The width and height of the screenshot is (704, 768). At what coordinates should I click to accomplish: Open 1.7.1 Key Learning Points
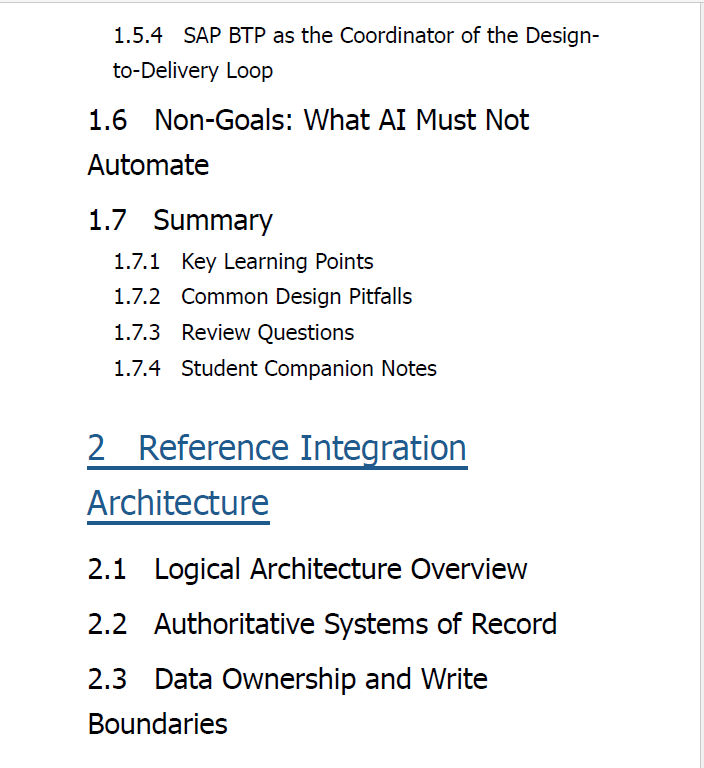[x=243, y=262]
